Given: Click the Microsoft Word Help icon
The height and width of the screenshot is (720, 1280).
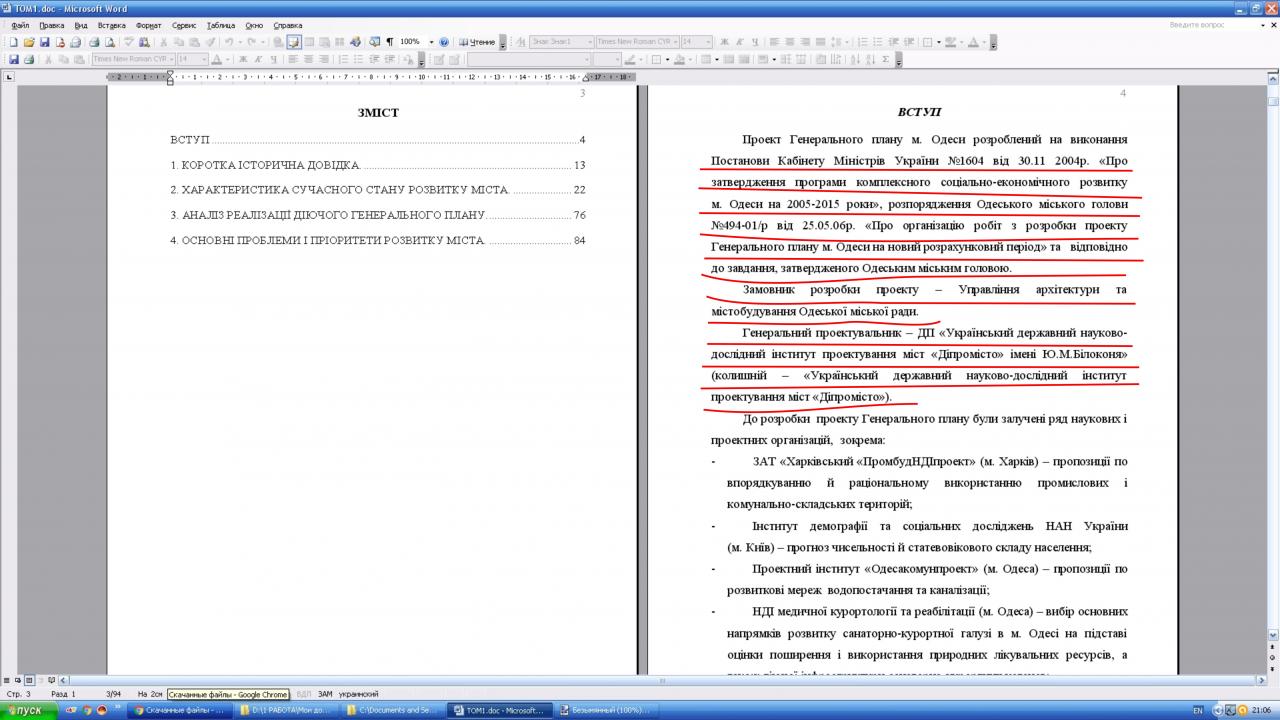Looking at the screenshot, I should click(x=444, y=42).
